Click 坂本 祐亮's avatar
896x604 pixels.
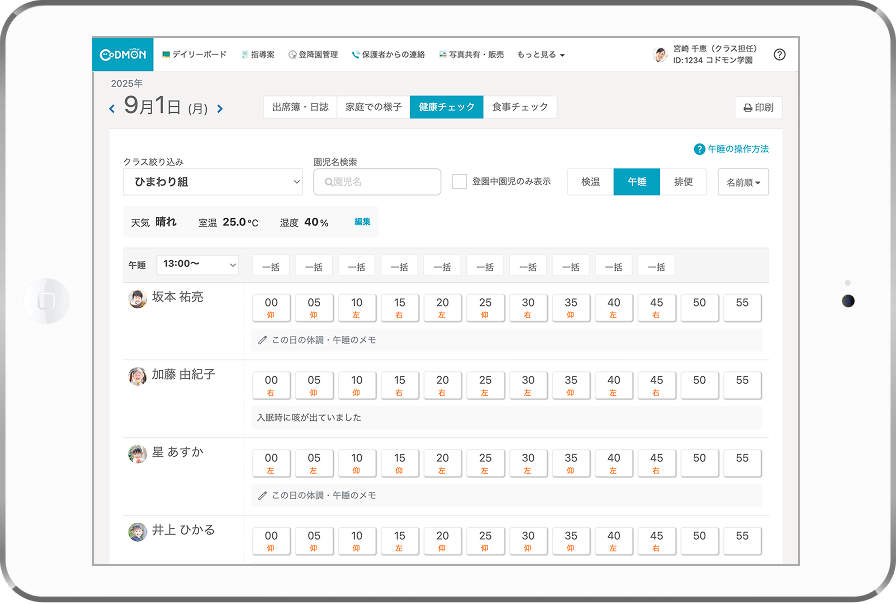coord(138,299)
